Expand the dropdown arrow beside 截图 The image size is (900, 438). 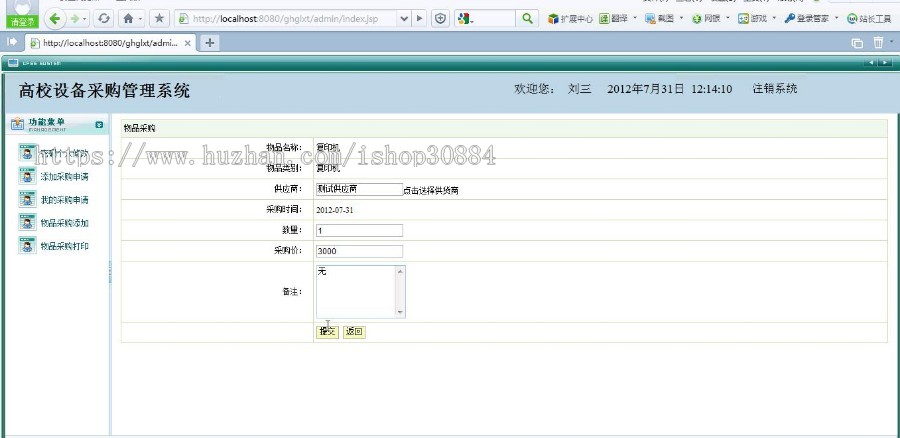tap(682, 18)
